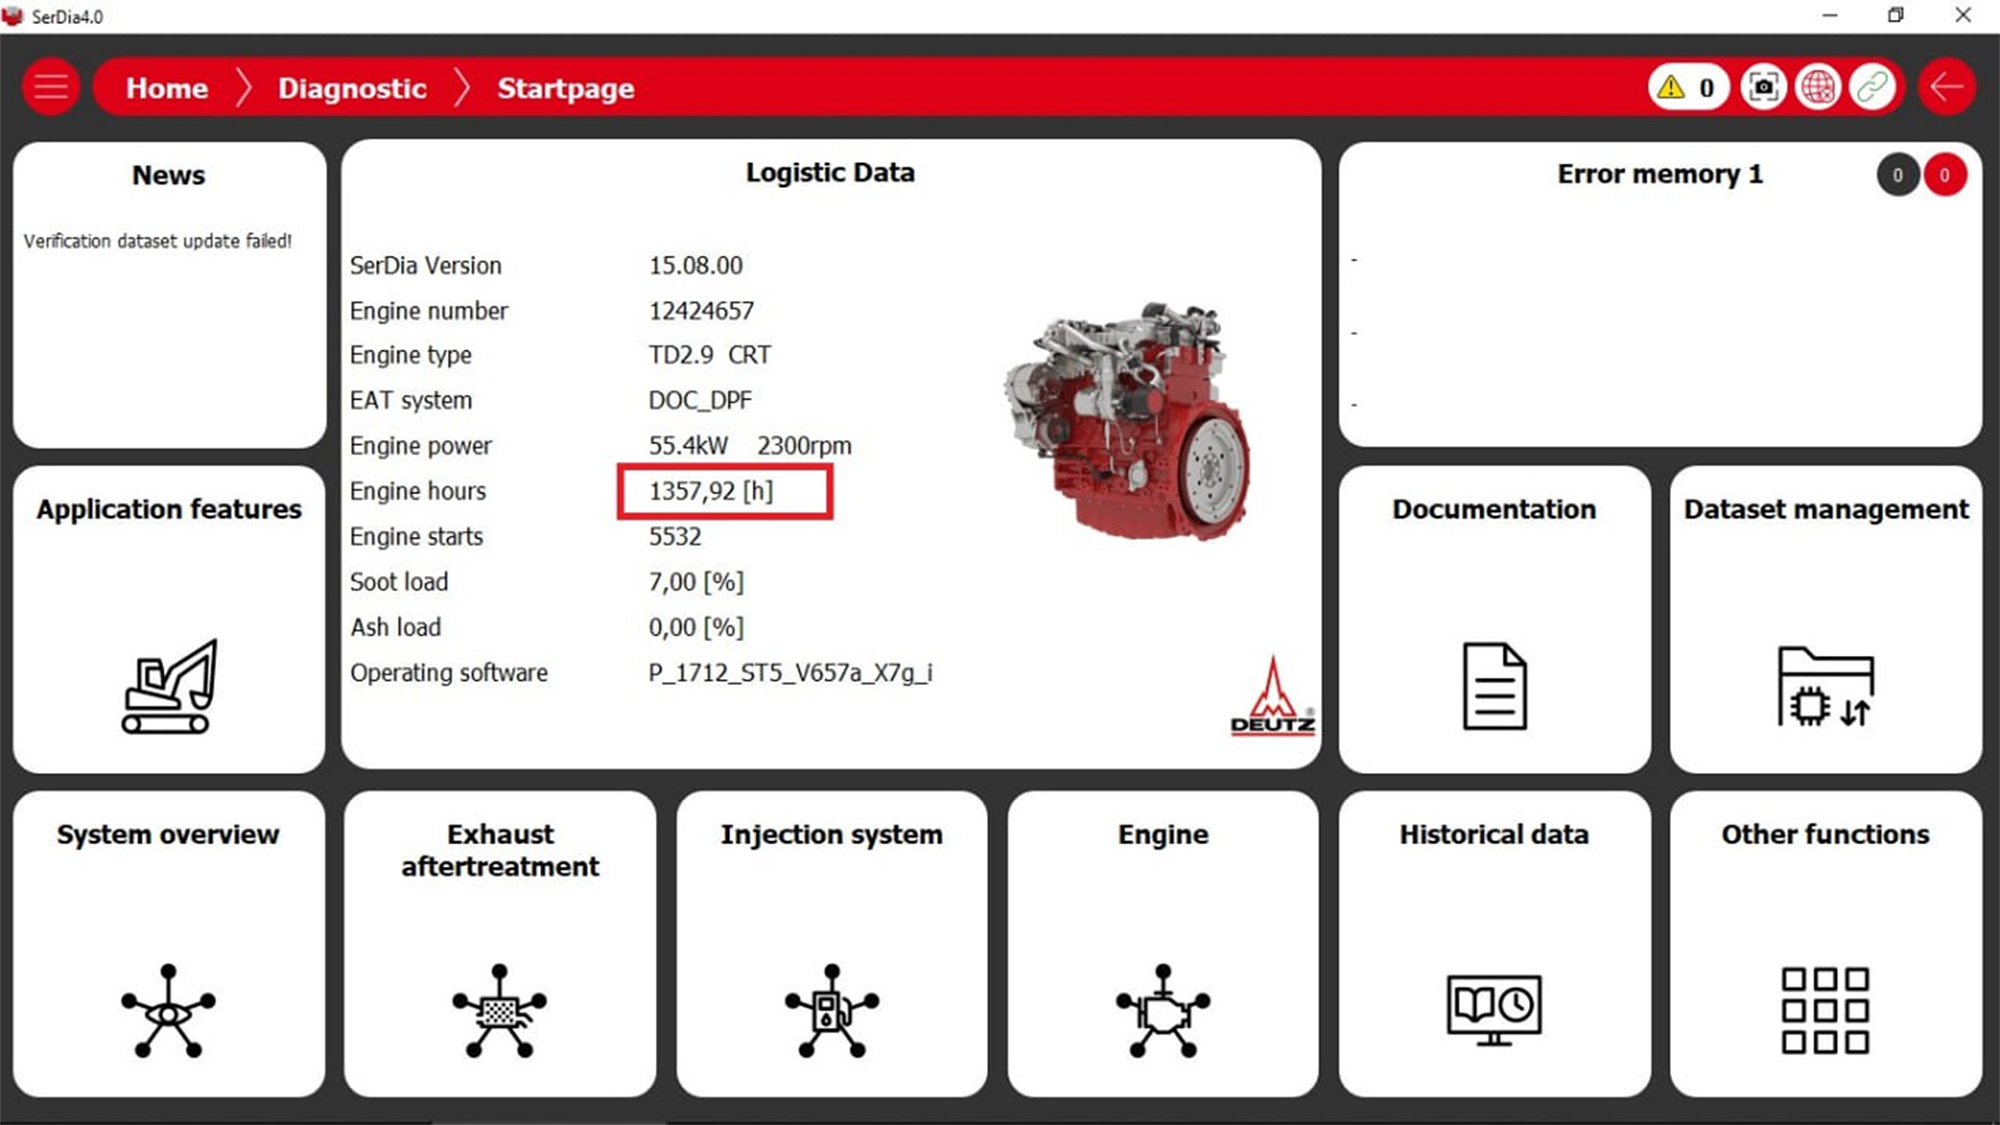Viewport: 2000px width, 1125px height.
Task: Select engine power 55.4kW value
Action: pos(688,446)
